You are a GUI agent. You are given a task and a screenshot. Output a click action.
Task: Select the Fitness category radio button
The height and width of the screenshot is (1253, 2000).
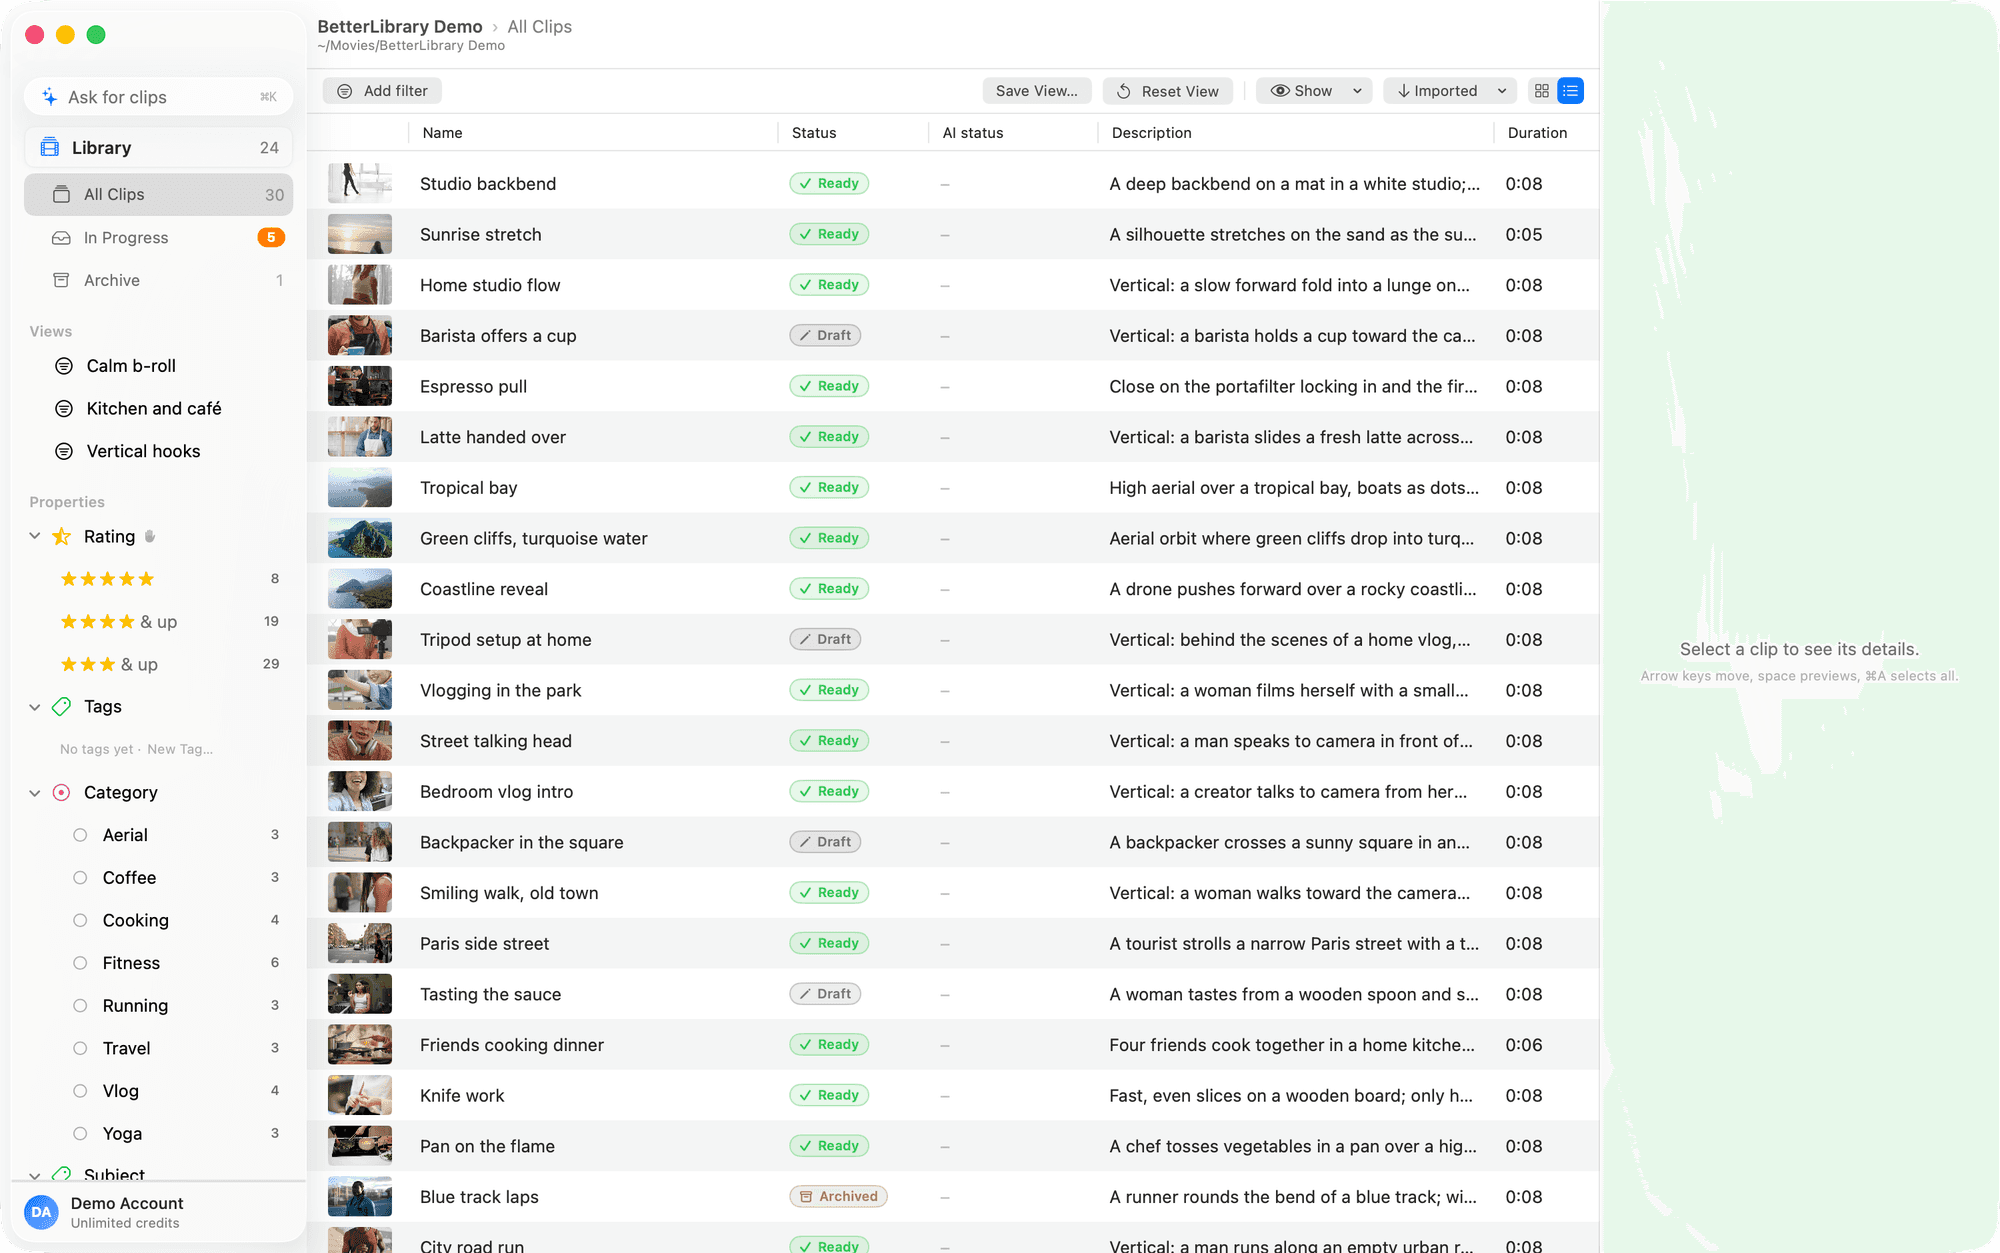click(80, 963)
